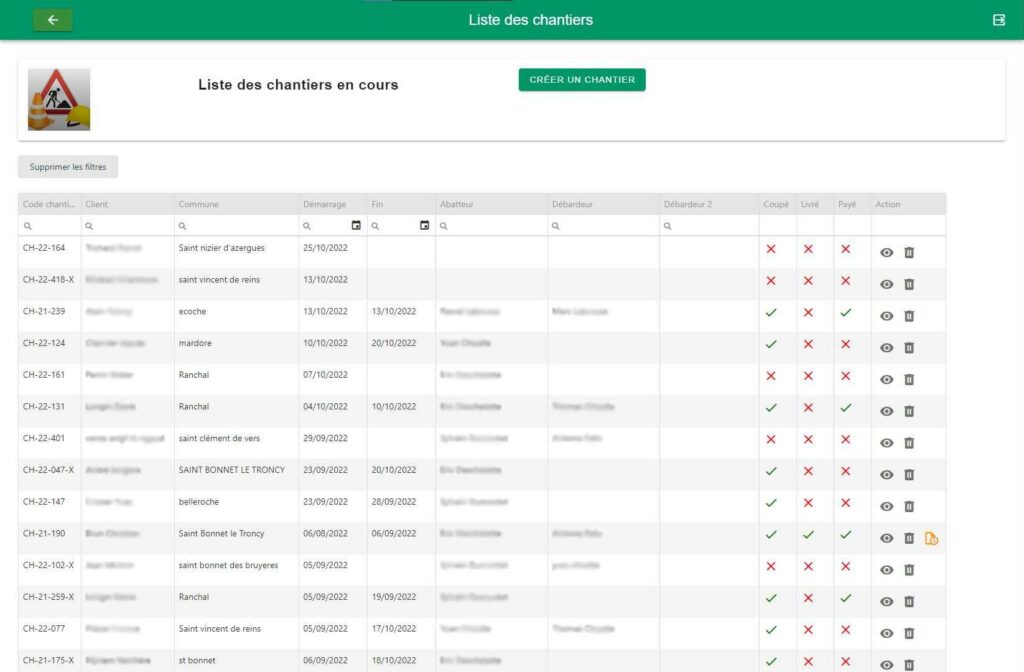Focus the Code chantier filter field
This screenshot has height=672, width=1024.
tap(50, 226)
